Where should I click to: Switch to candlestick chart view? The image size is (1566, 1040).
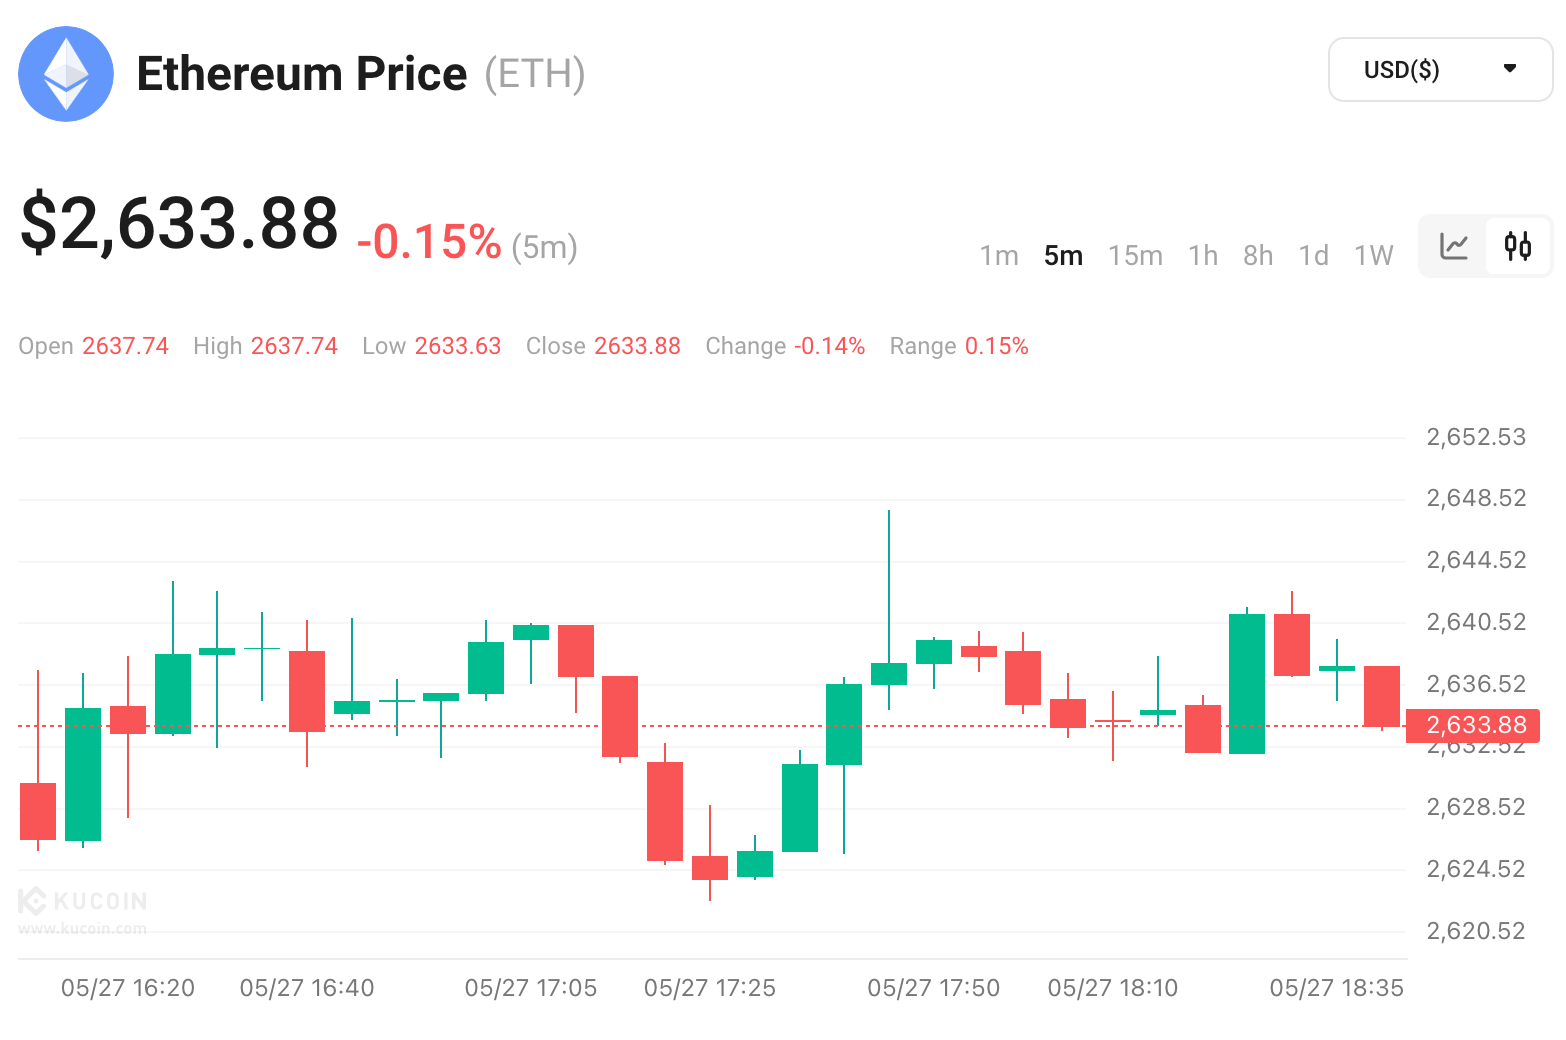click(1518, 246)
